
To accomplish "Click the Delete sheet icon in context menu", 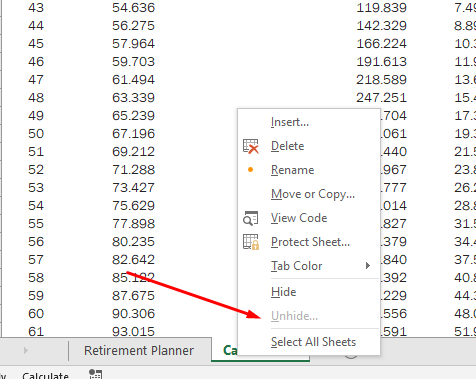I will pos(251,146).
